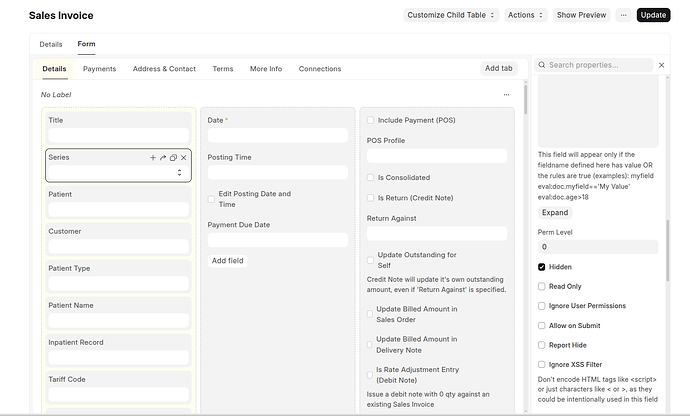Enable the Read Only checkbox
The width and height of the screenshot is (690, 416).
[542, 286]
